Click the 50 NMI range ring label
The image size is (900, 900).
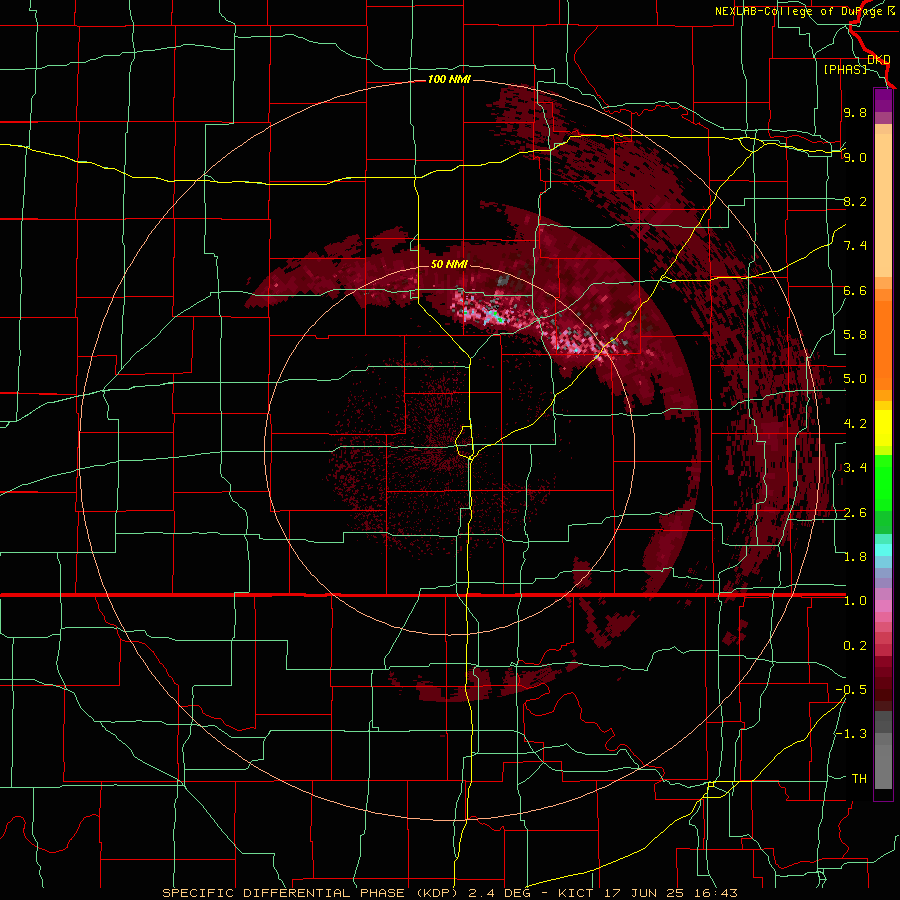click(x=449, y=265)
